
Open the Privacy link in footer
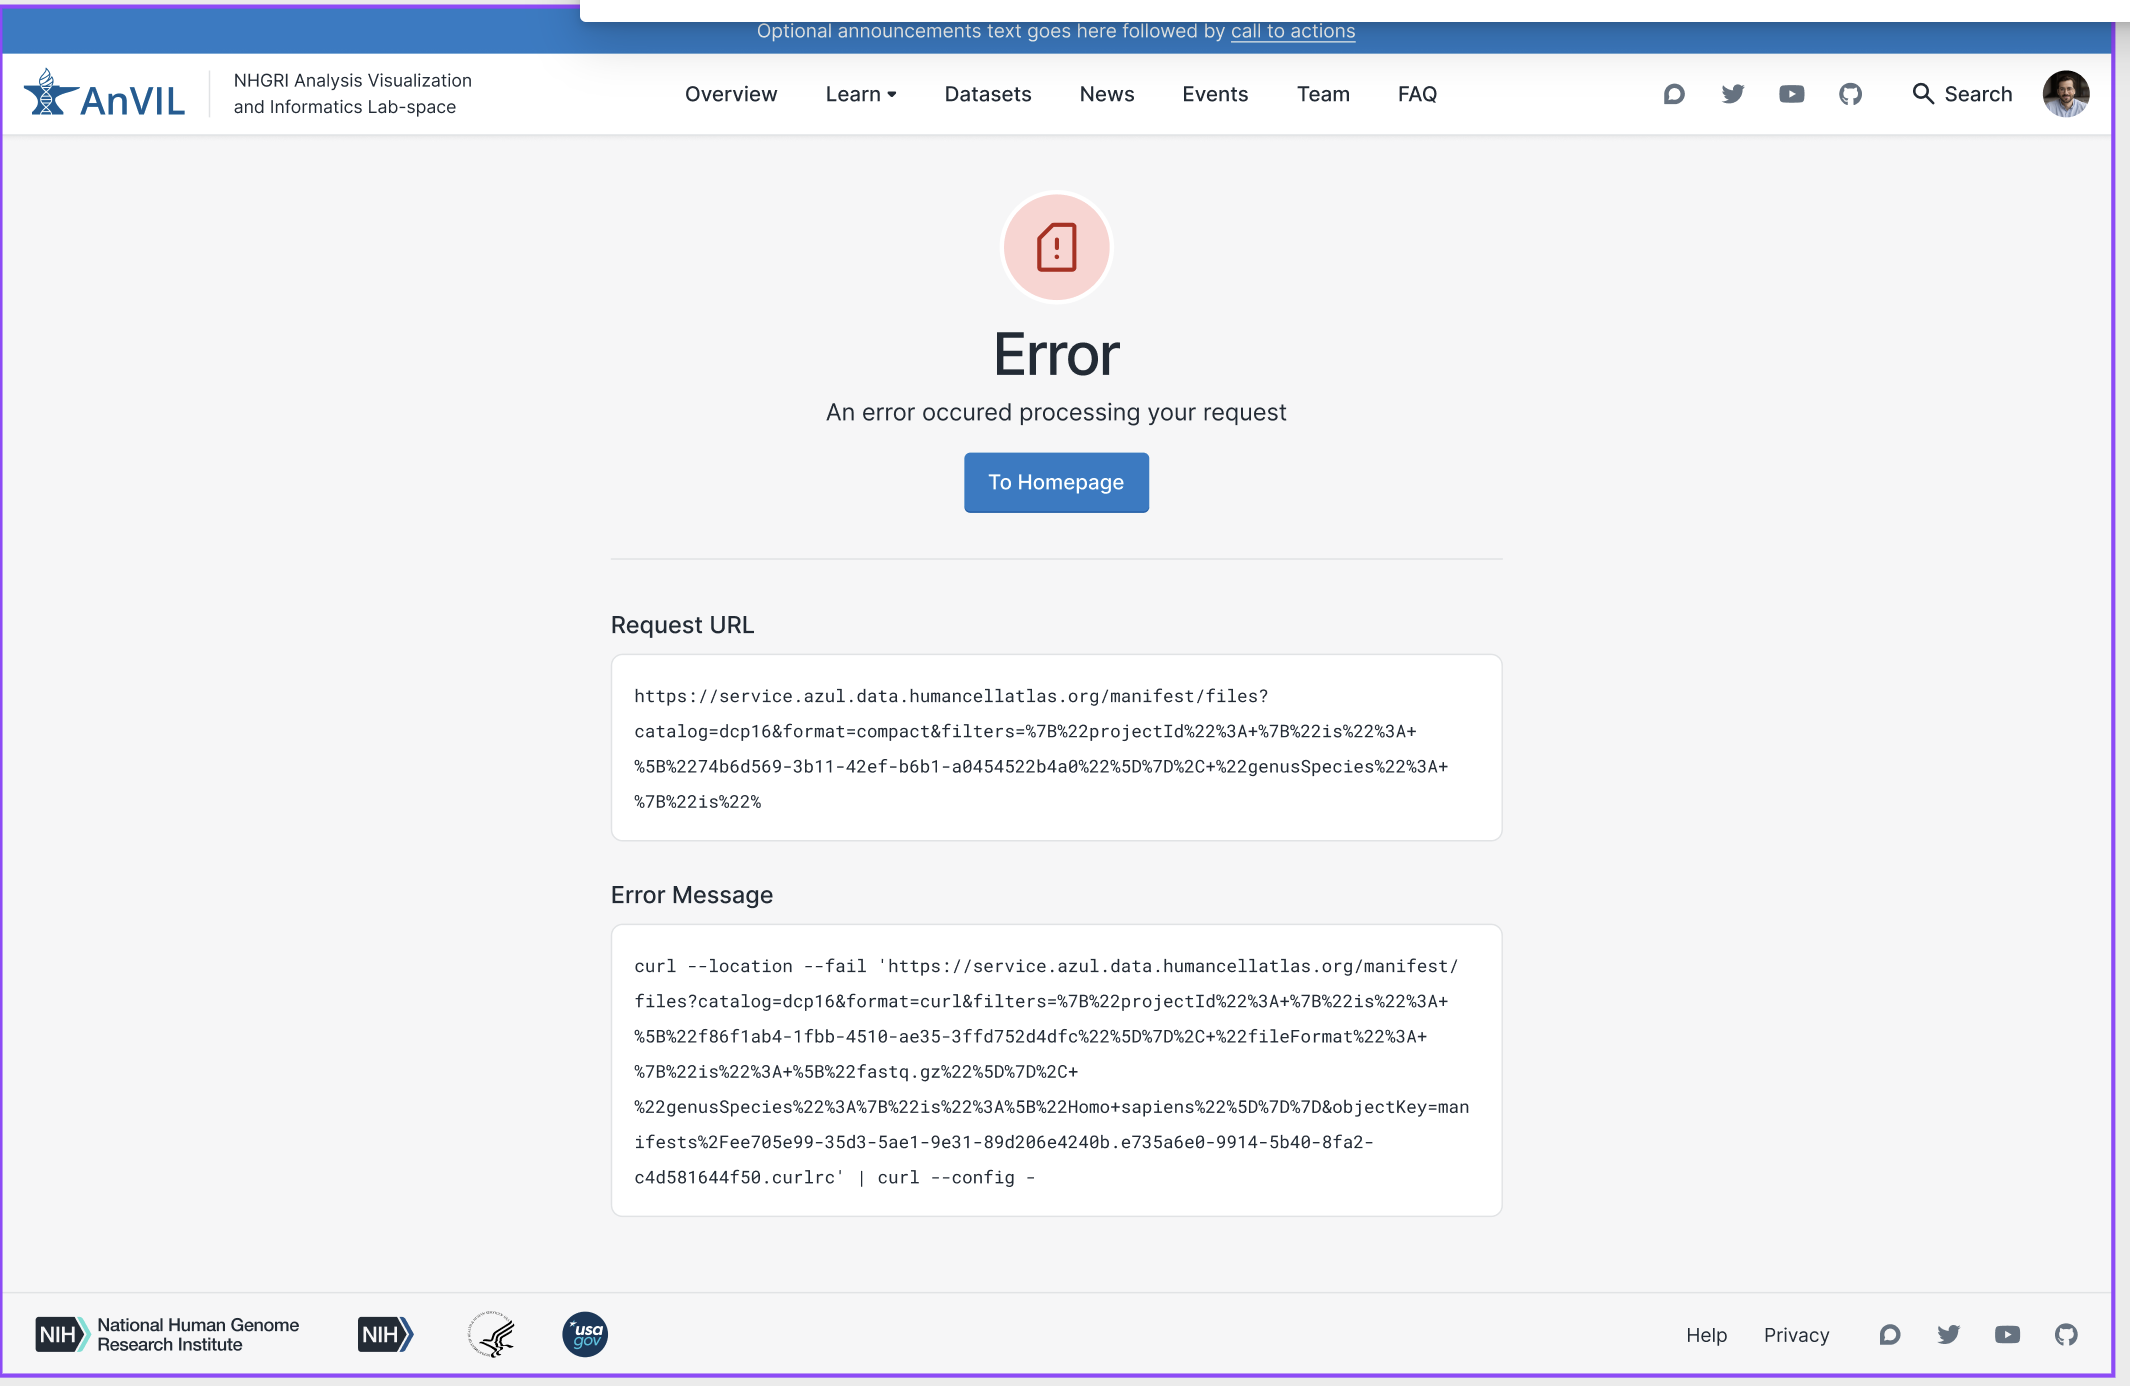click(1795, 1334)
